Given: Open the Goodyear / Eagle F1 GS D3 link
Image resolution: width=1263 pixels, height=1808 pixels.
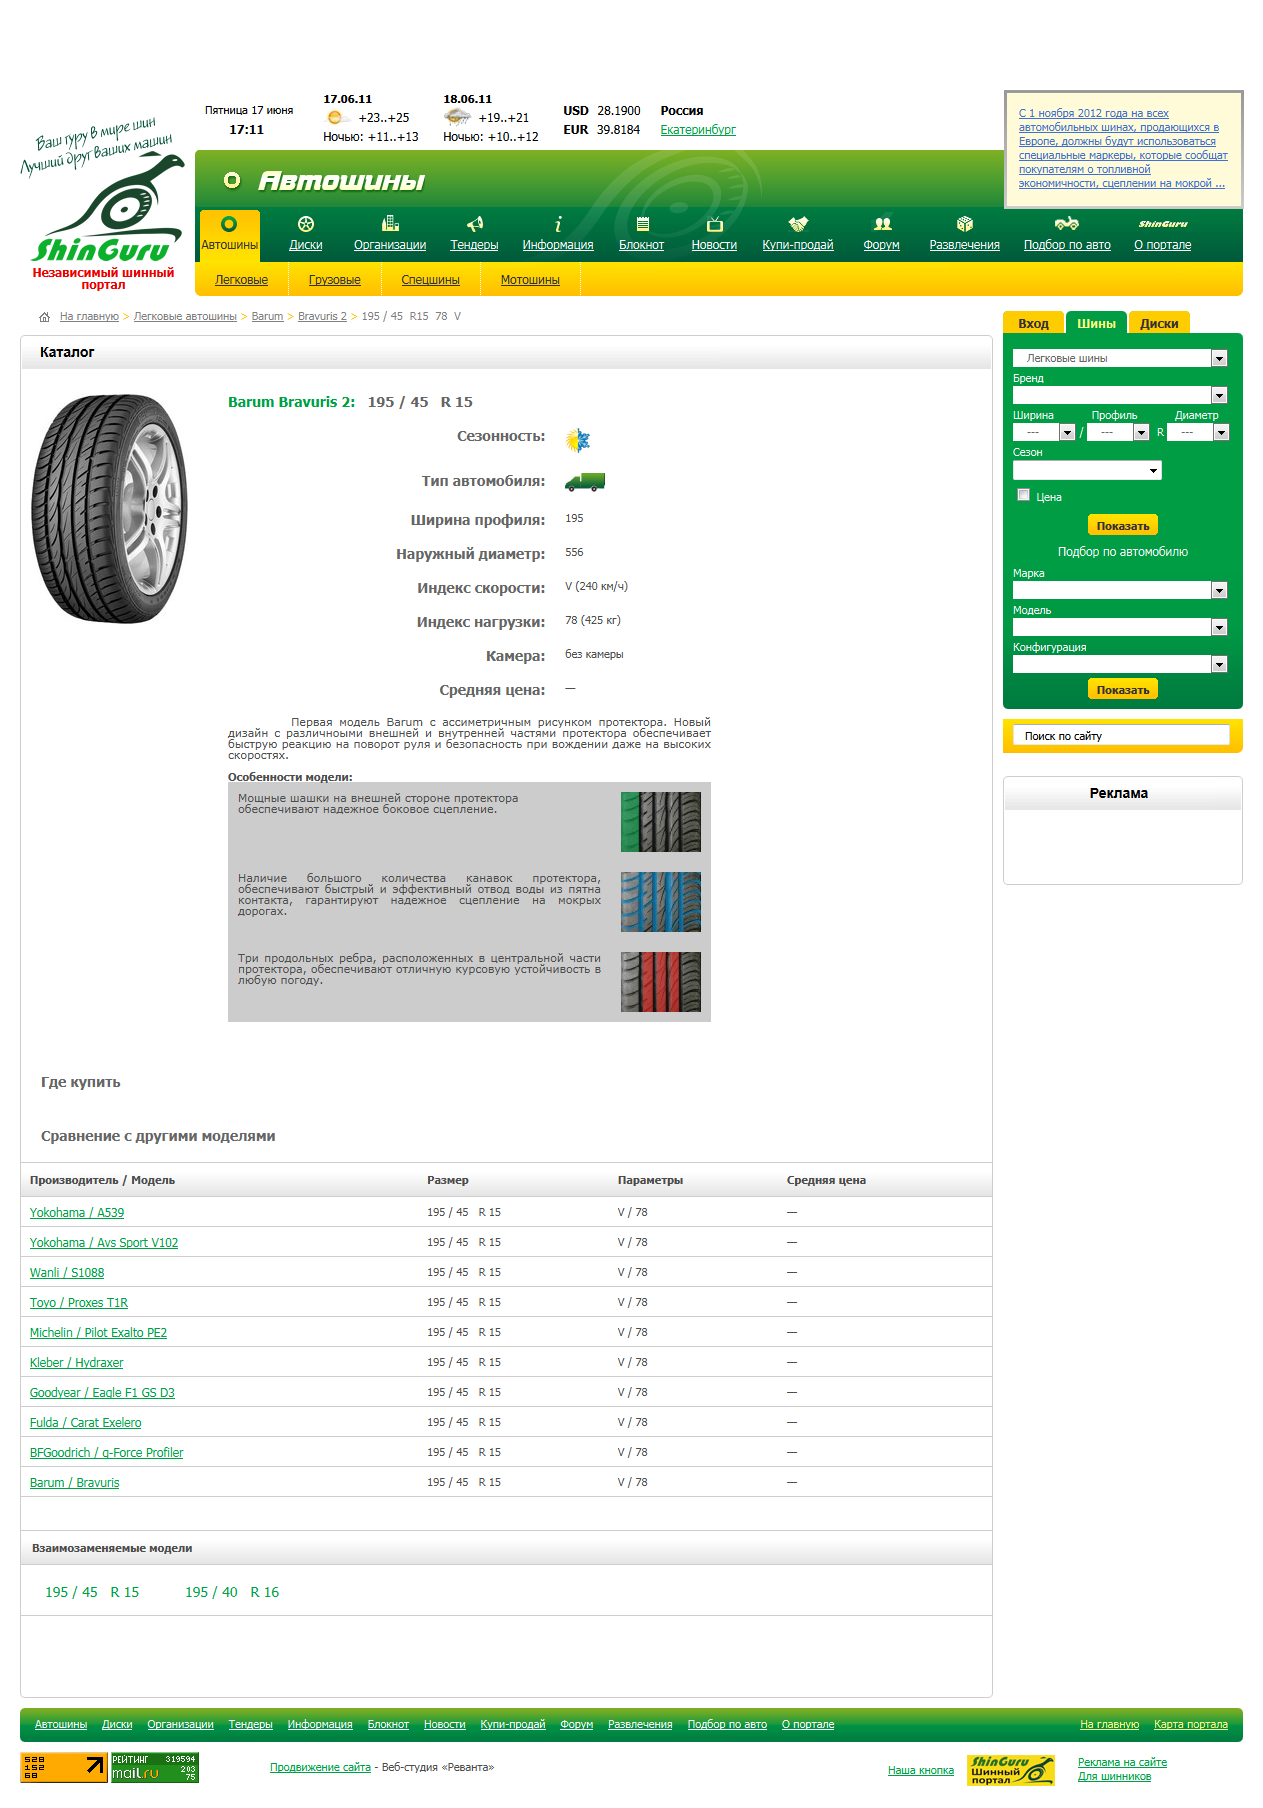Looking at the screenshot, I should click(102, 1393).
